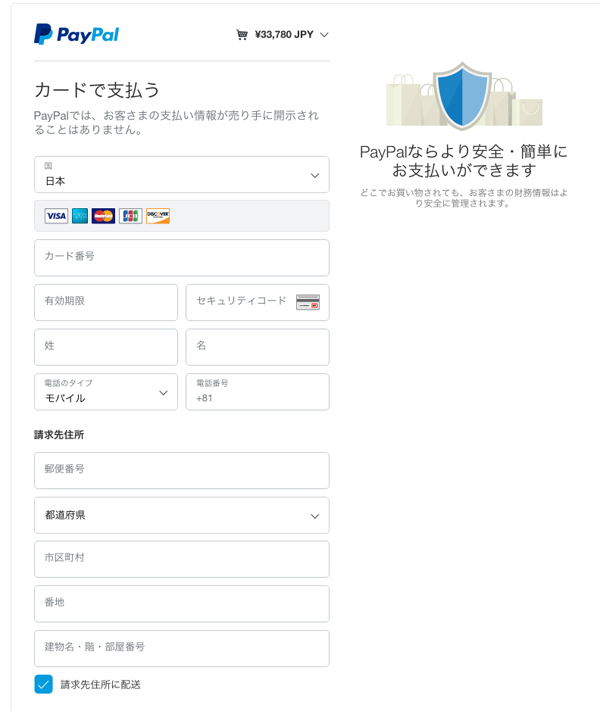This screenshot has height=711, width=600.
Task: Open the 都道府県 prefecture dropdown
Action: (182, 515)
